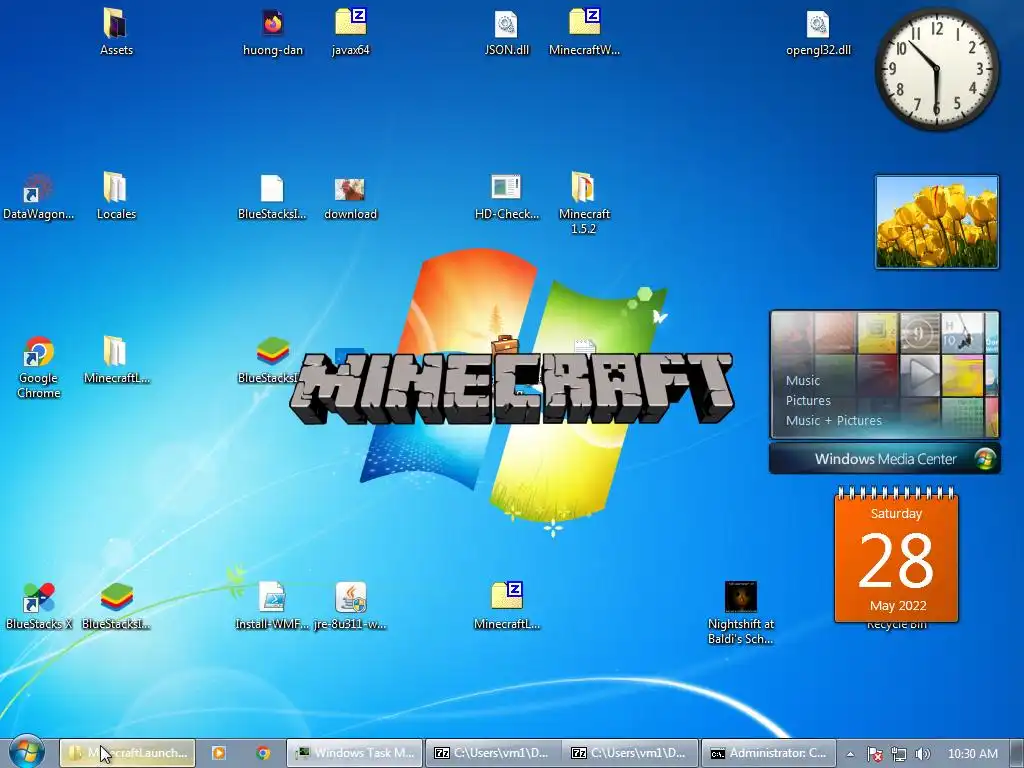The width and height of the screenshot is (1024, 768).
Task: Switch to Administrator: C... command prompt window
Action: [769, 753]
